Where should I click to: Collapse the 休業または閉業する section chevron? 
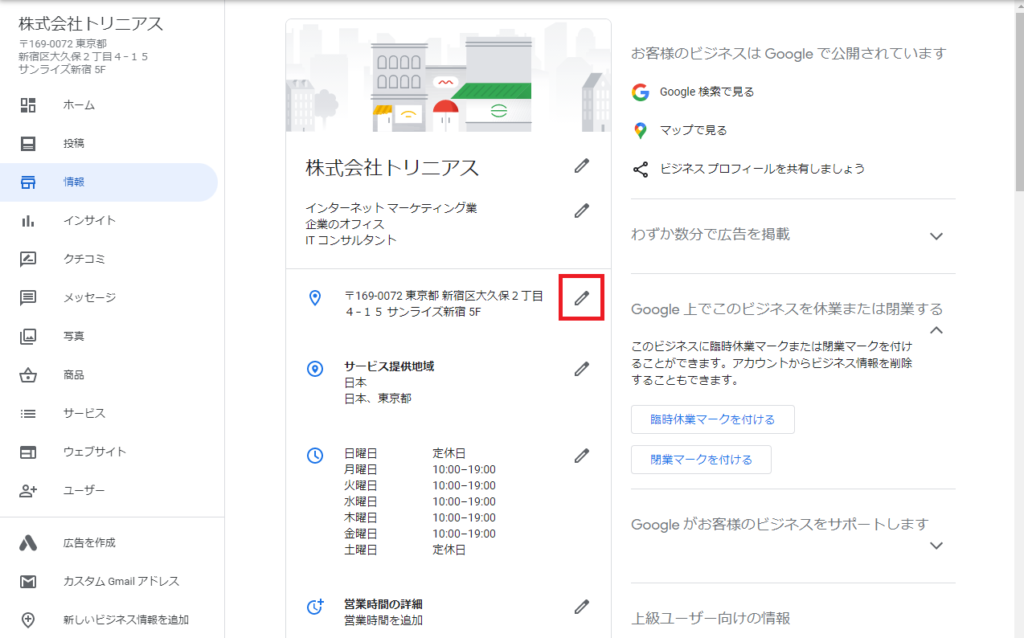(936, 330)
